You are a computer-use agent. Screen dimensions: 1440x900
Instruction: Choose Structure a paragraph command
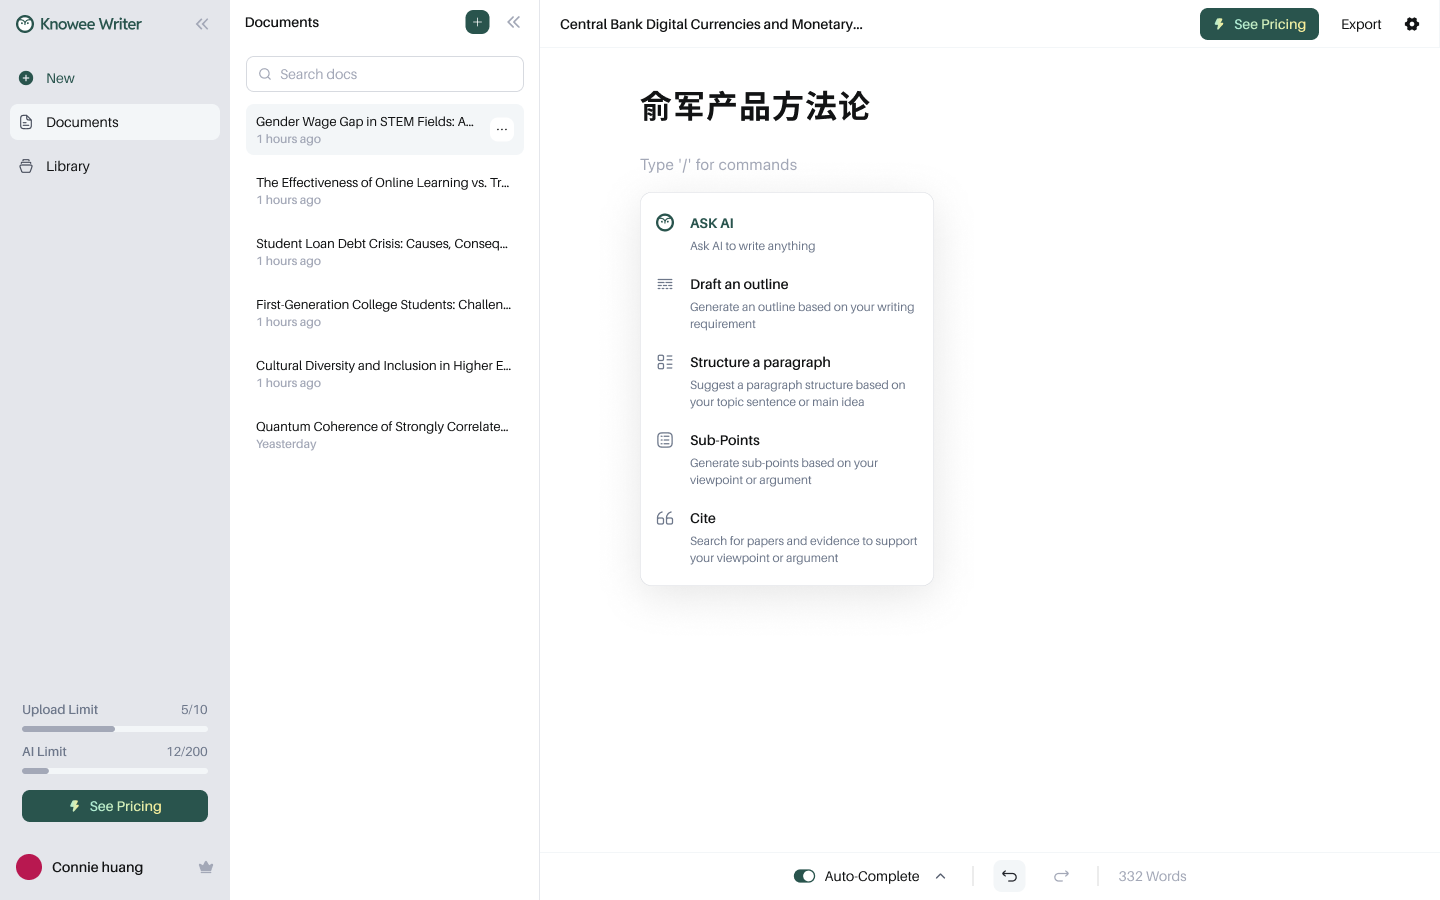(x=787, y=381)
